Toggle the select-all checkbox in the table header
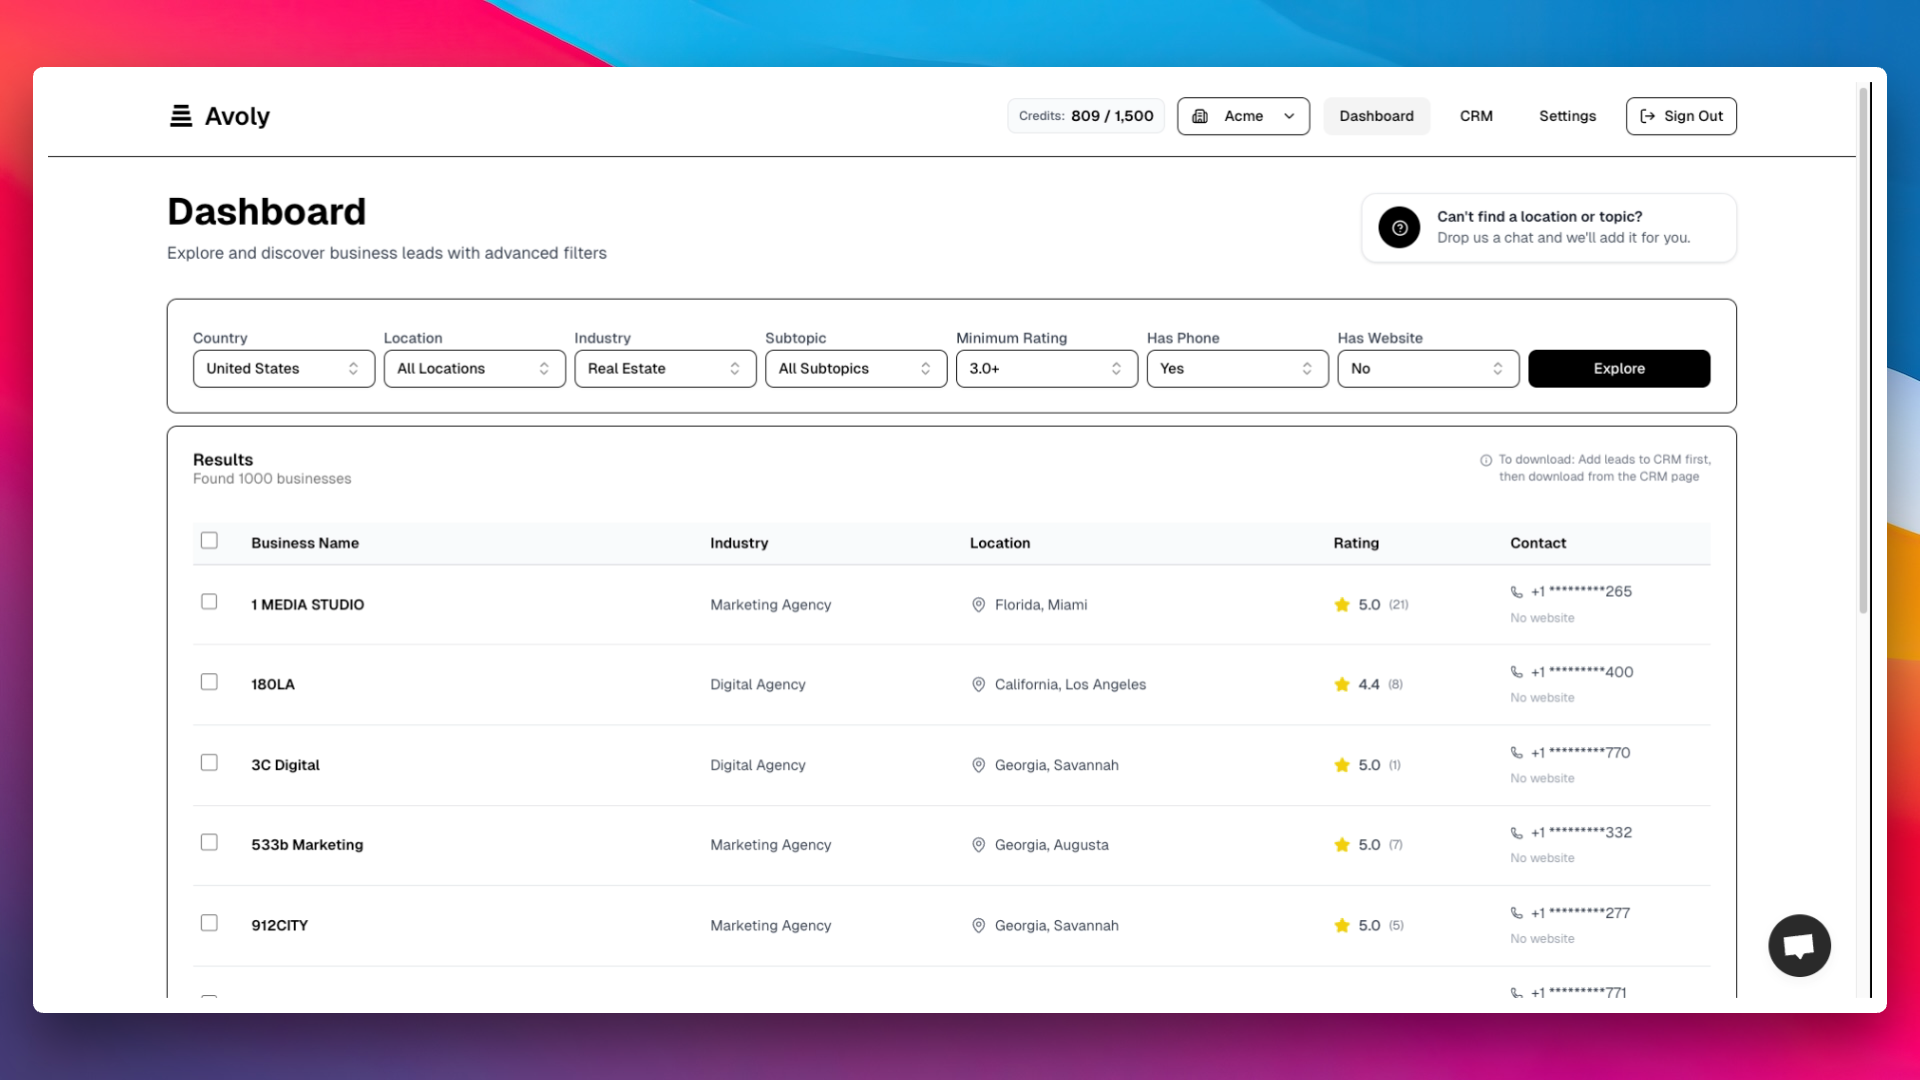This screenshot has height=1080, width=1920. (x=209, y=540)
